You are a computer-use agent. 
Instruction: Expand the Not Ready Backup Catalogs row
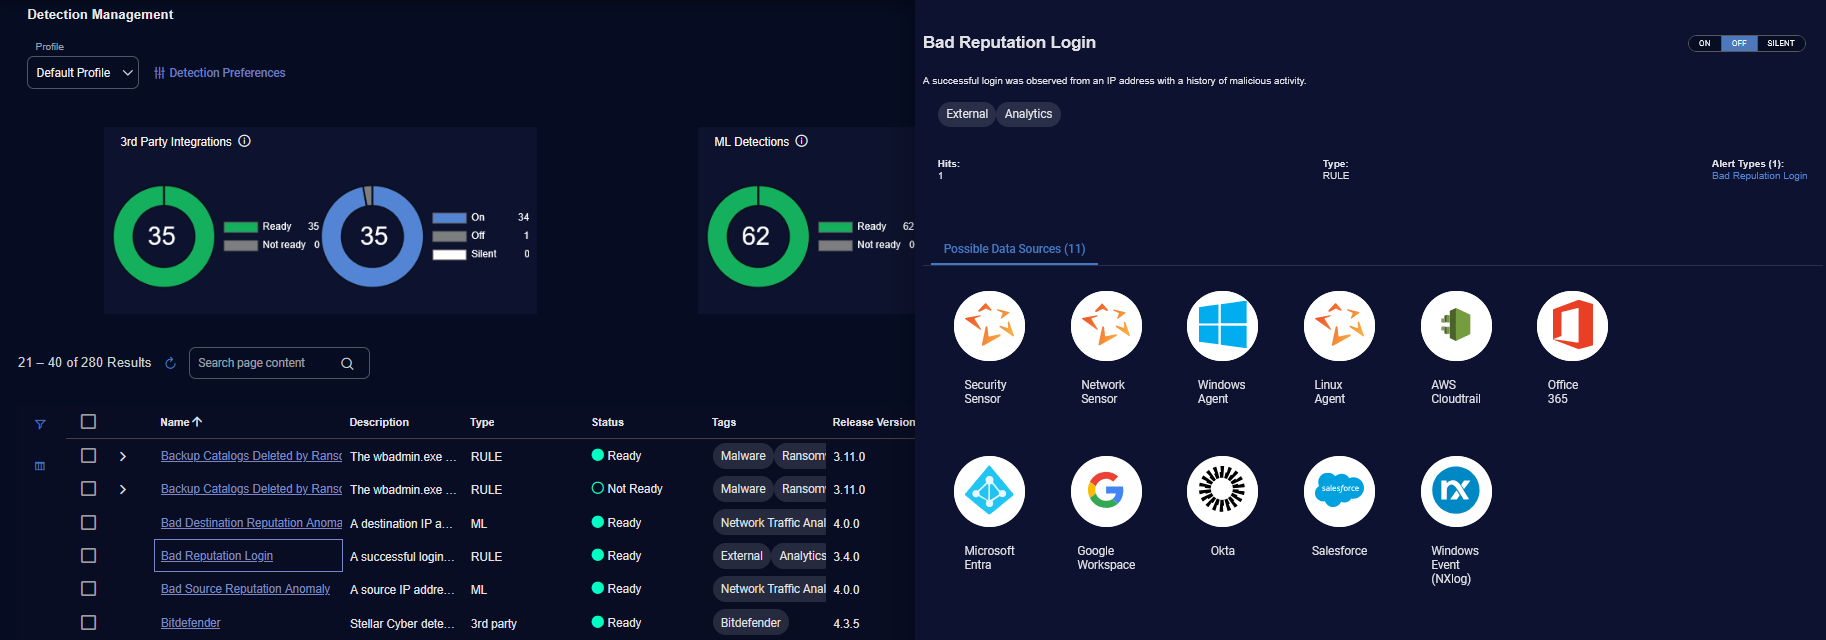[123, 489]
